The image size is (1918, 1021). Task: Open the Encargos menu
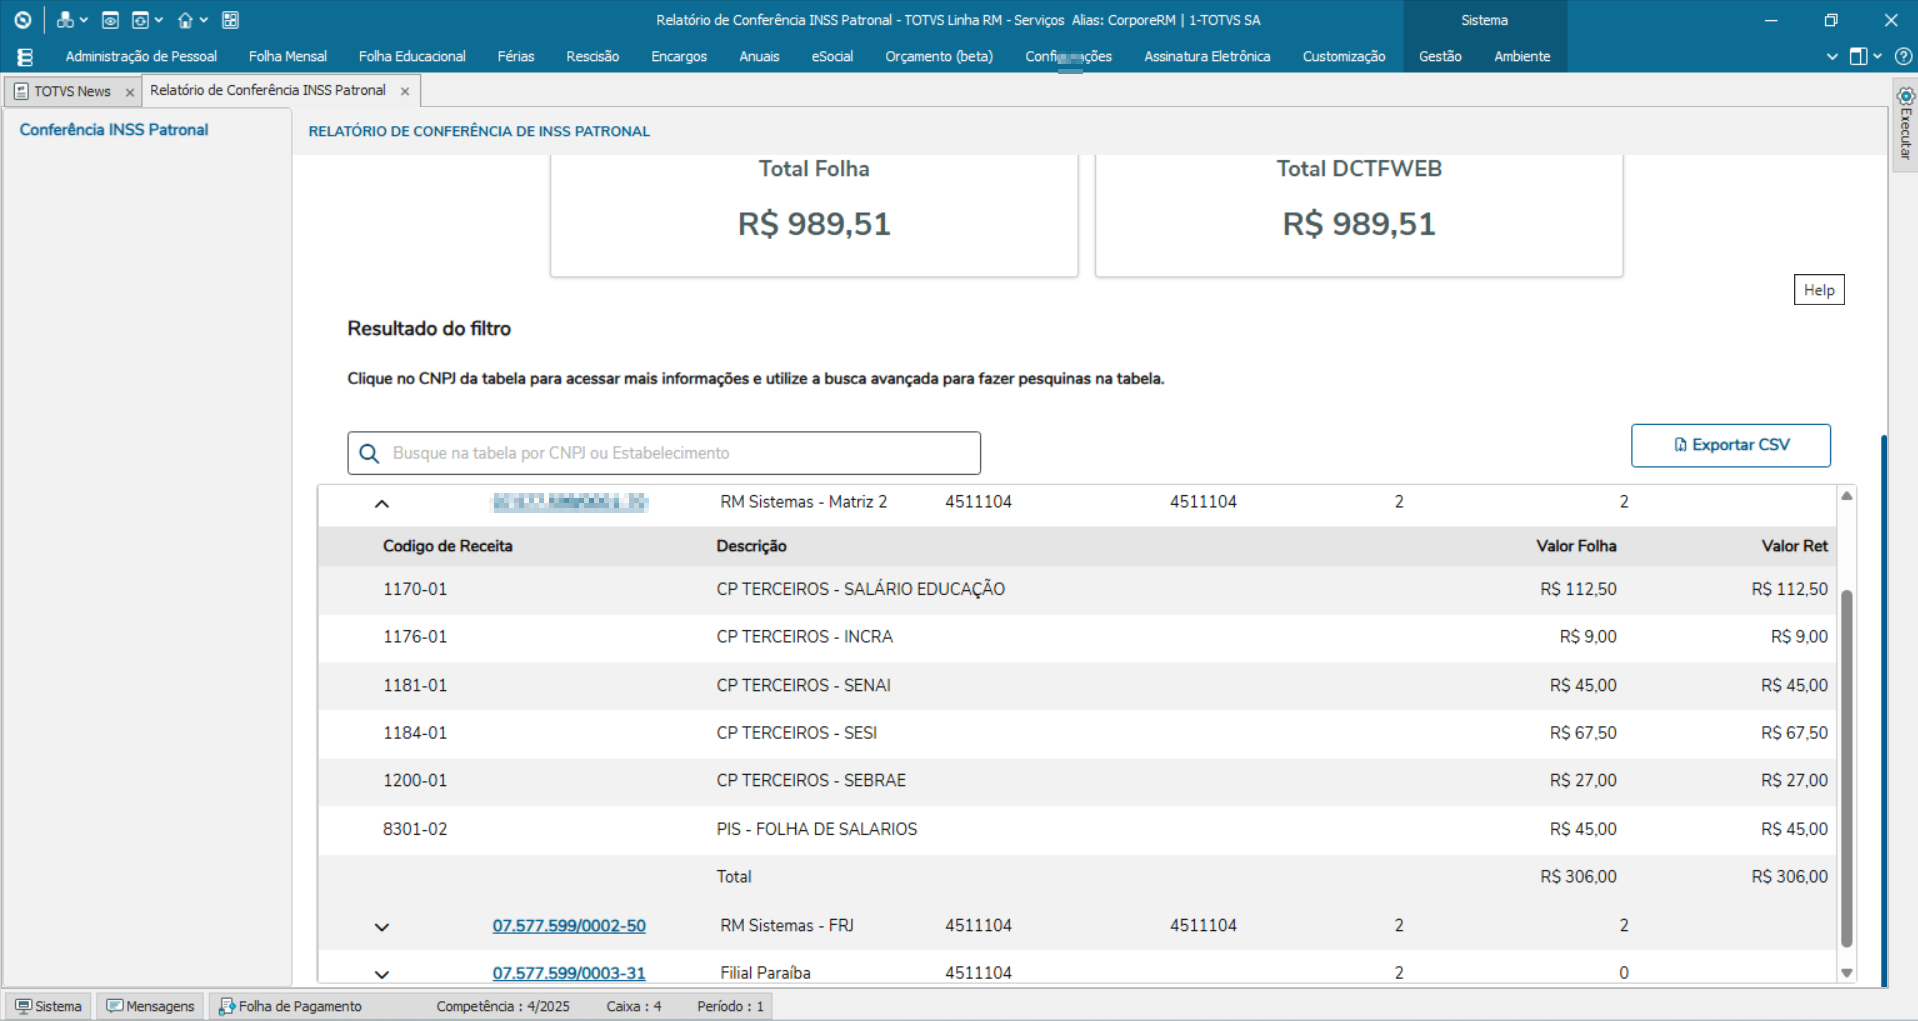tap(679, 56)
